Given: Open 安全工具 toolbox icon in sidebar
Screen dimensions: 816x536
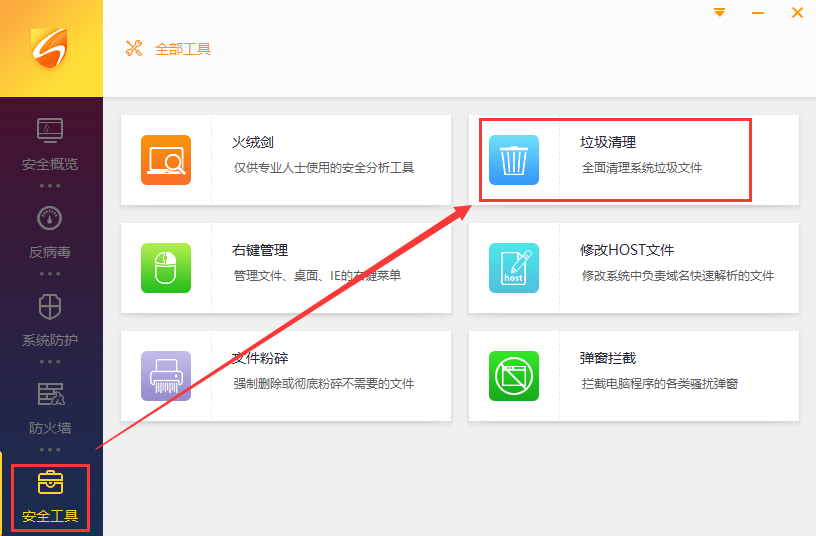Looking at the screenshot, I should pos(50,482).
